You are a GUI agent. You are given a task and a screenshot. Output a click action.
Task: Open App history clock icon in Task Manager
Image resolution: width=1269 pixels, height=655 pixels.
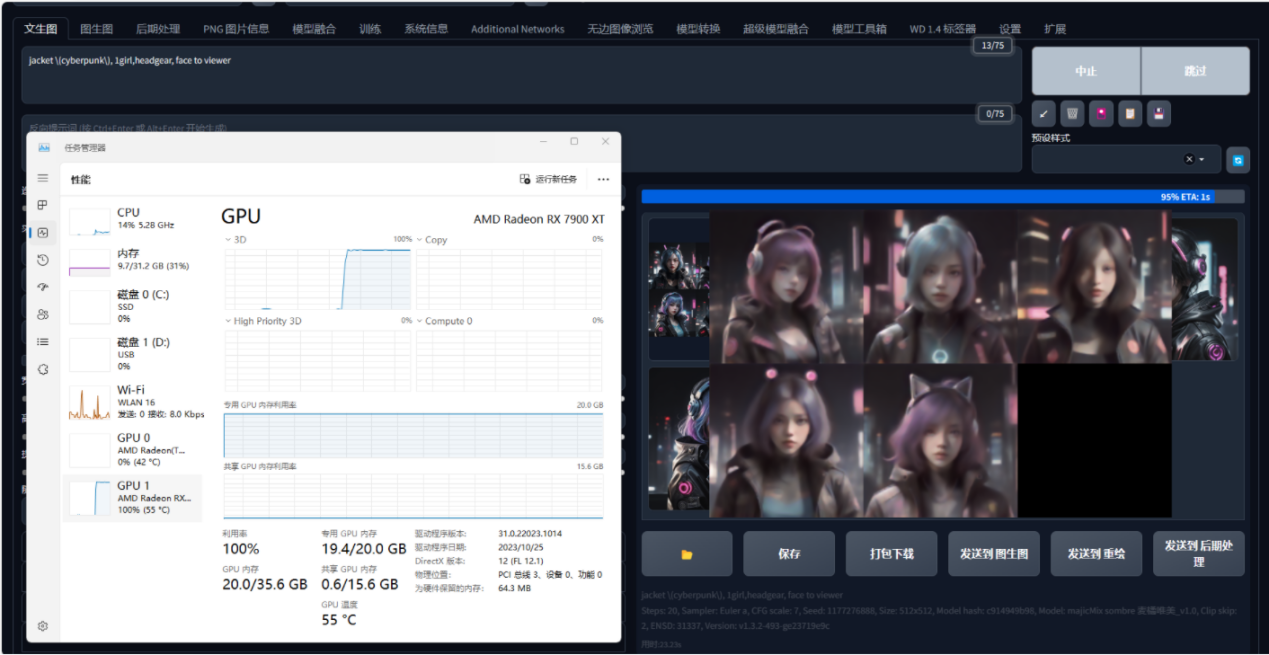pyautogui.click(x=43, y=260)
